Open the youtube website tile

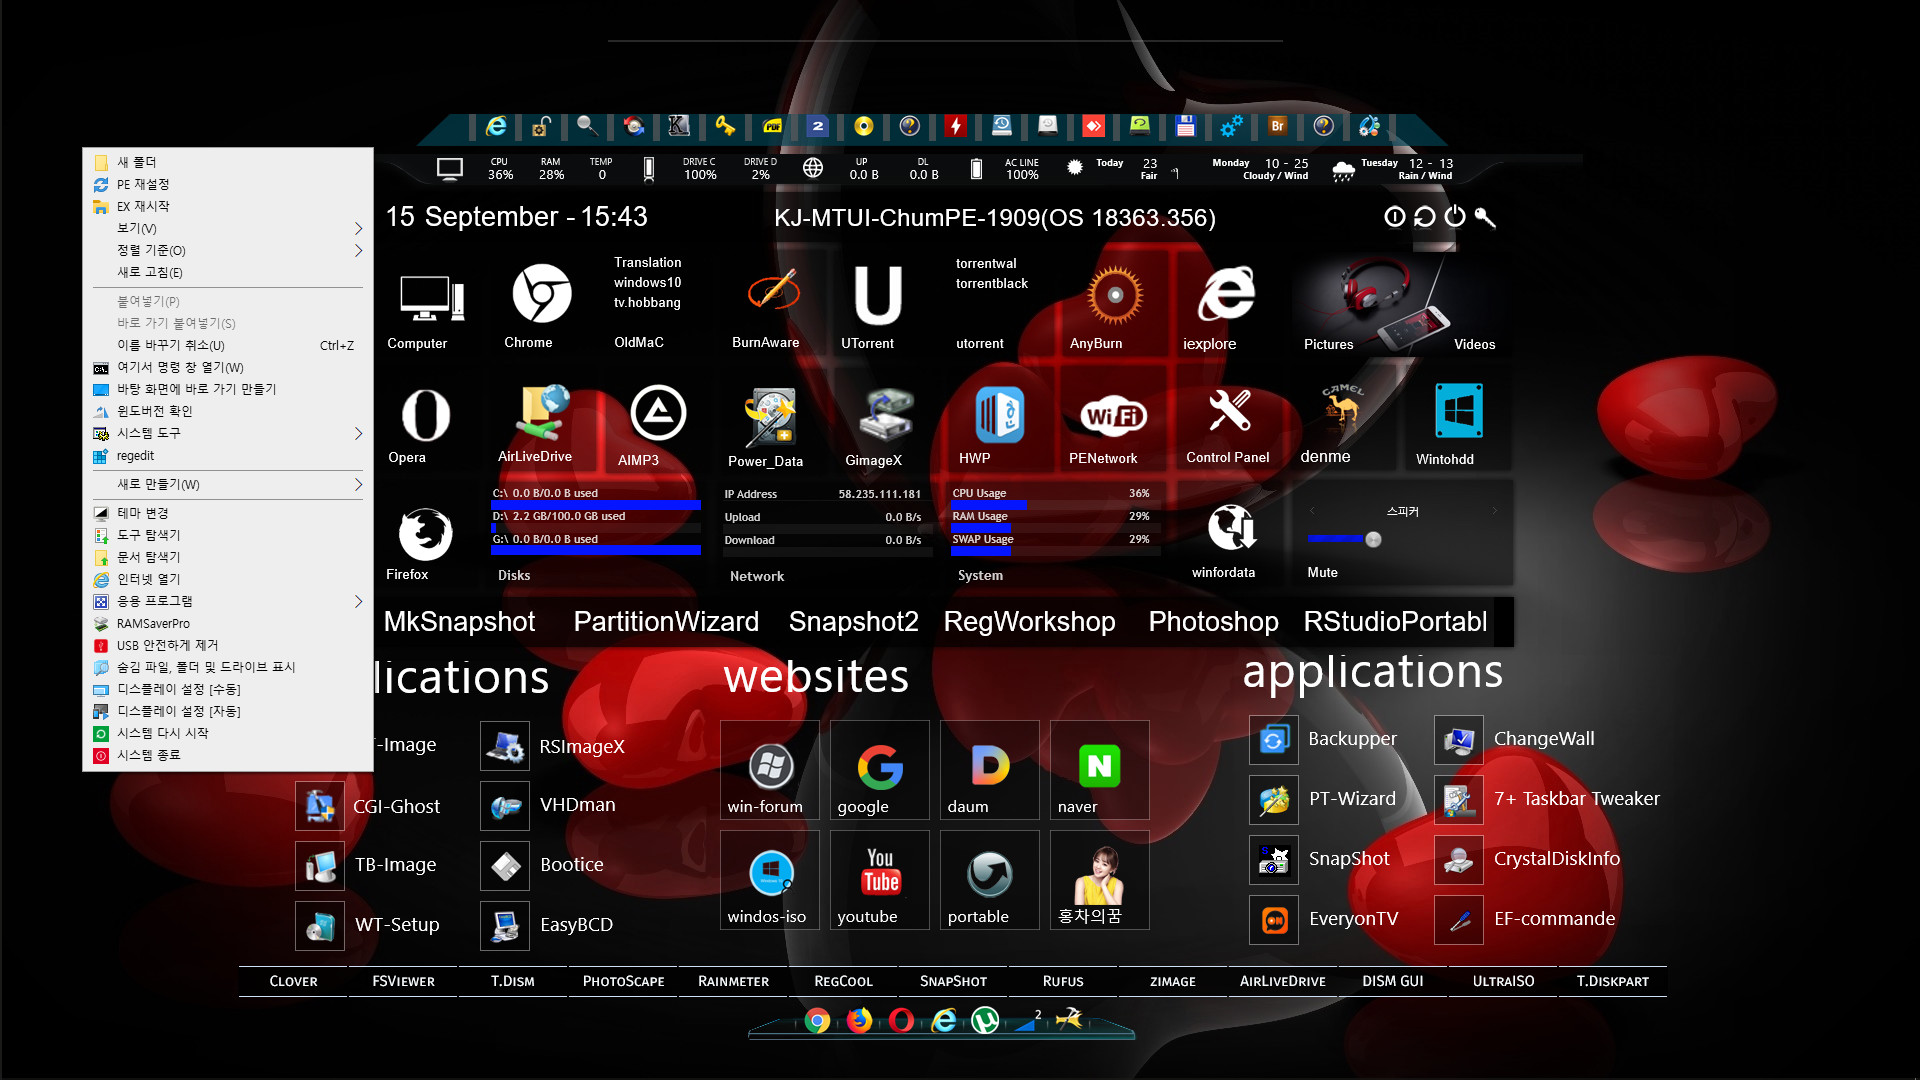tap(879, 880)
